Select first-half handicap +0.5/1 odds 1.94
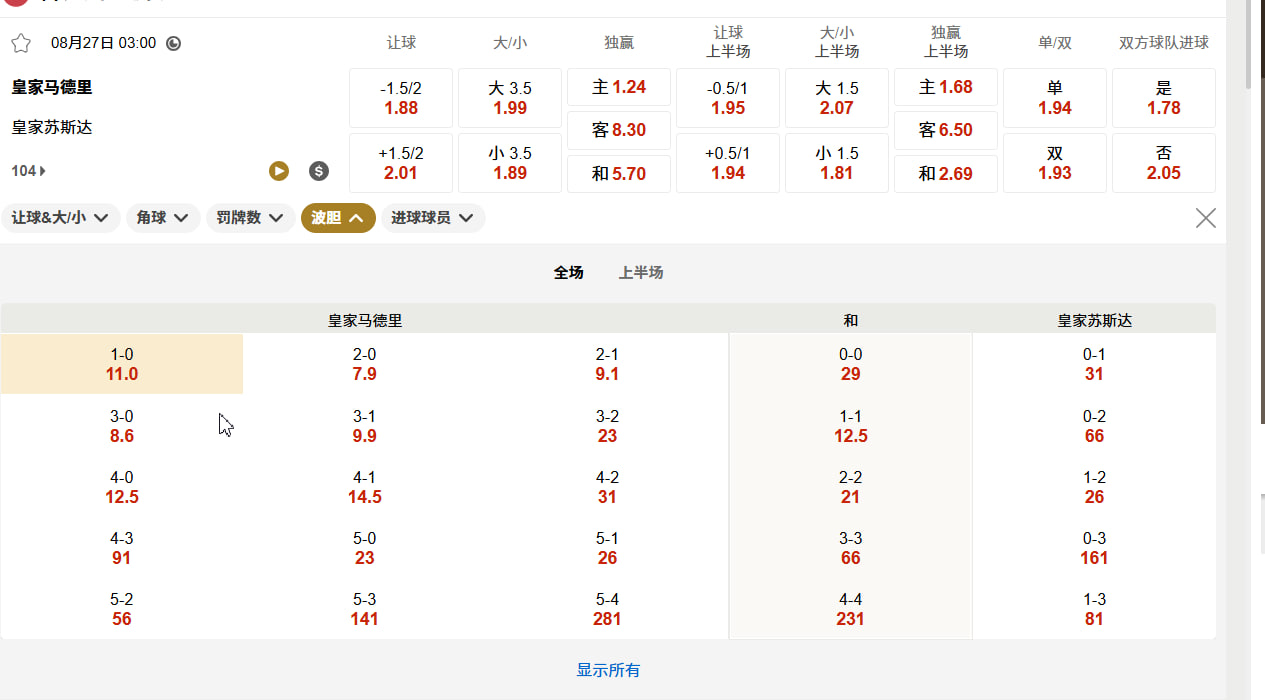1265x700 pixels. coord(728,163)
